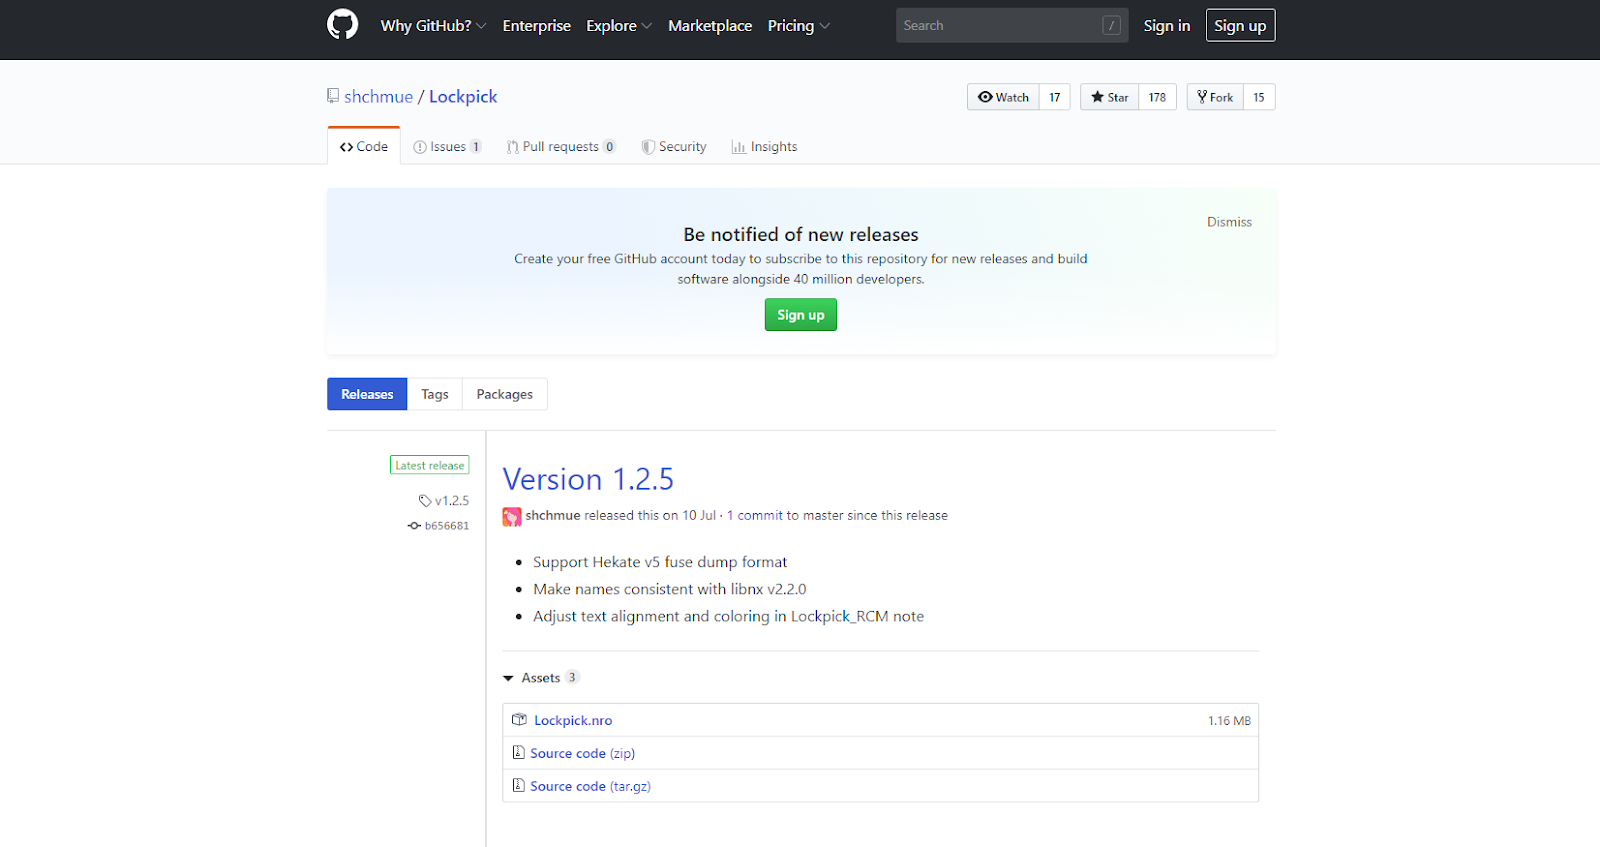Click Sign in in the header
This screenshot has height=847, width=1600.
click(x=1167, y=26)
